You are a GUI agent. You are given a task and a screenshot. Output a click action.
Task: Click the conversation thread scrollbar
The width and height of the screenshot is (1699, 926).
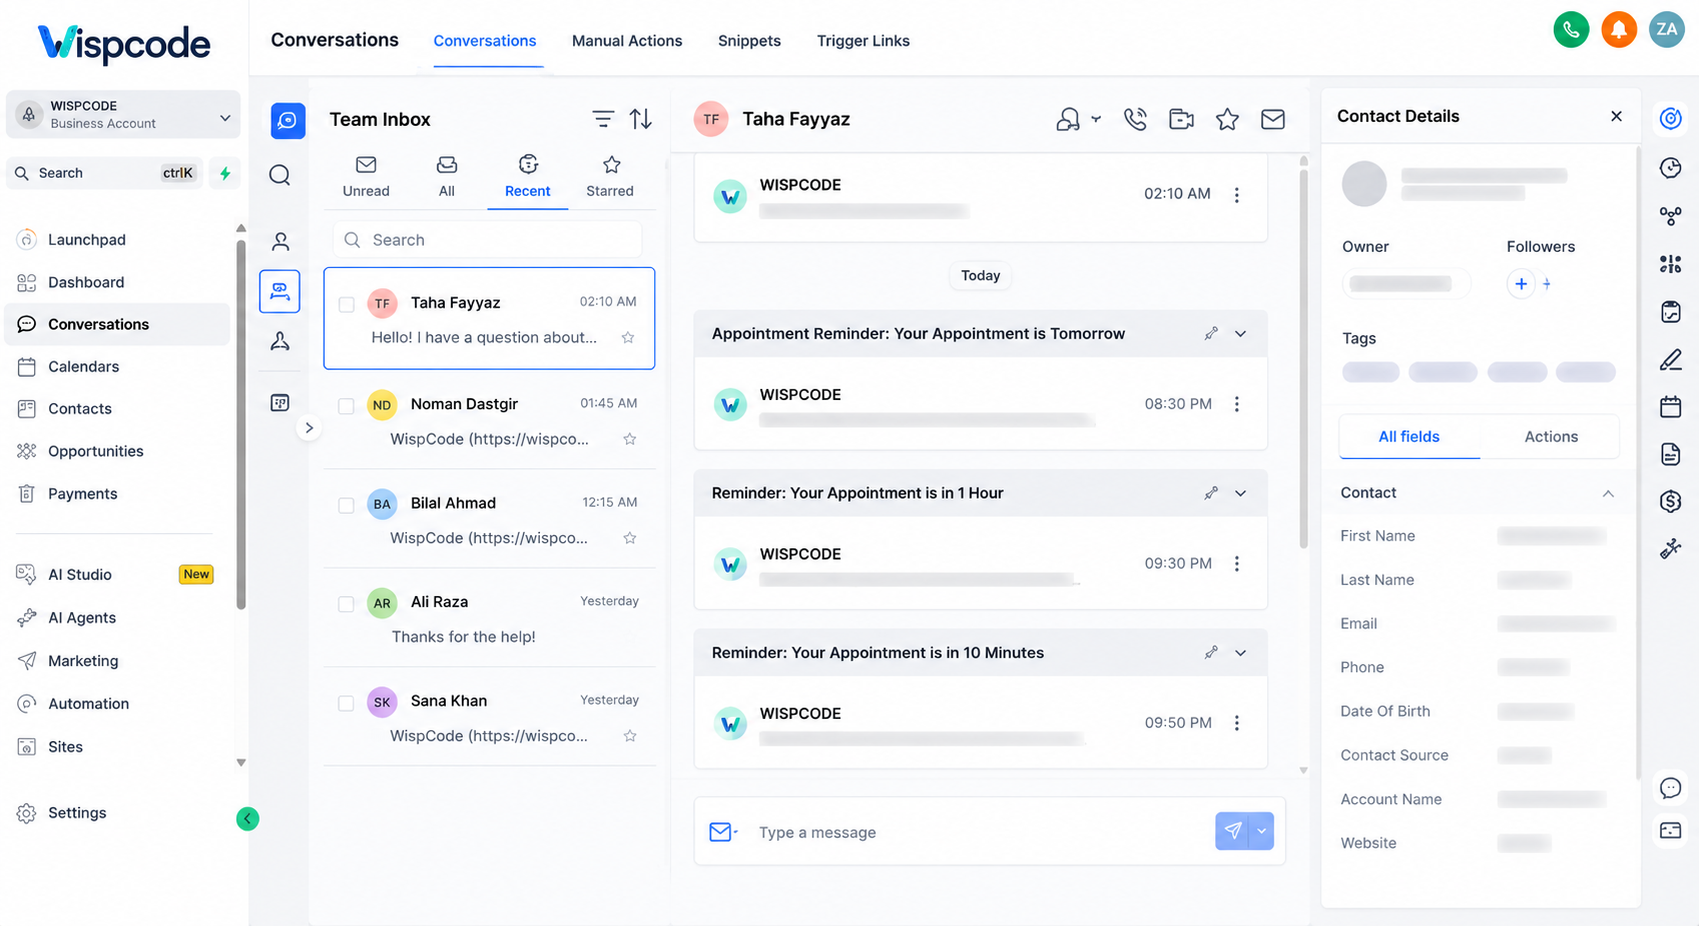click(1303, 358)
